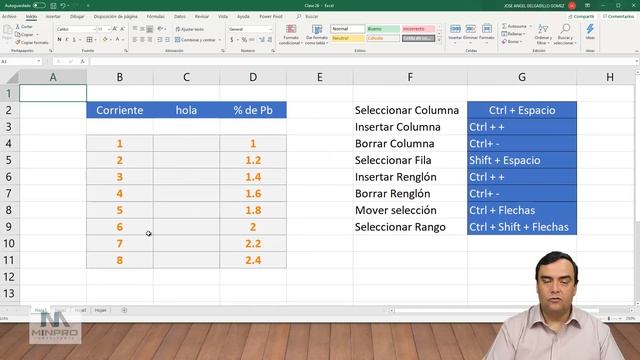Toggle bold (N) formatting

[60, 40]
